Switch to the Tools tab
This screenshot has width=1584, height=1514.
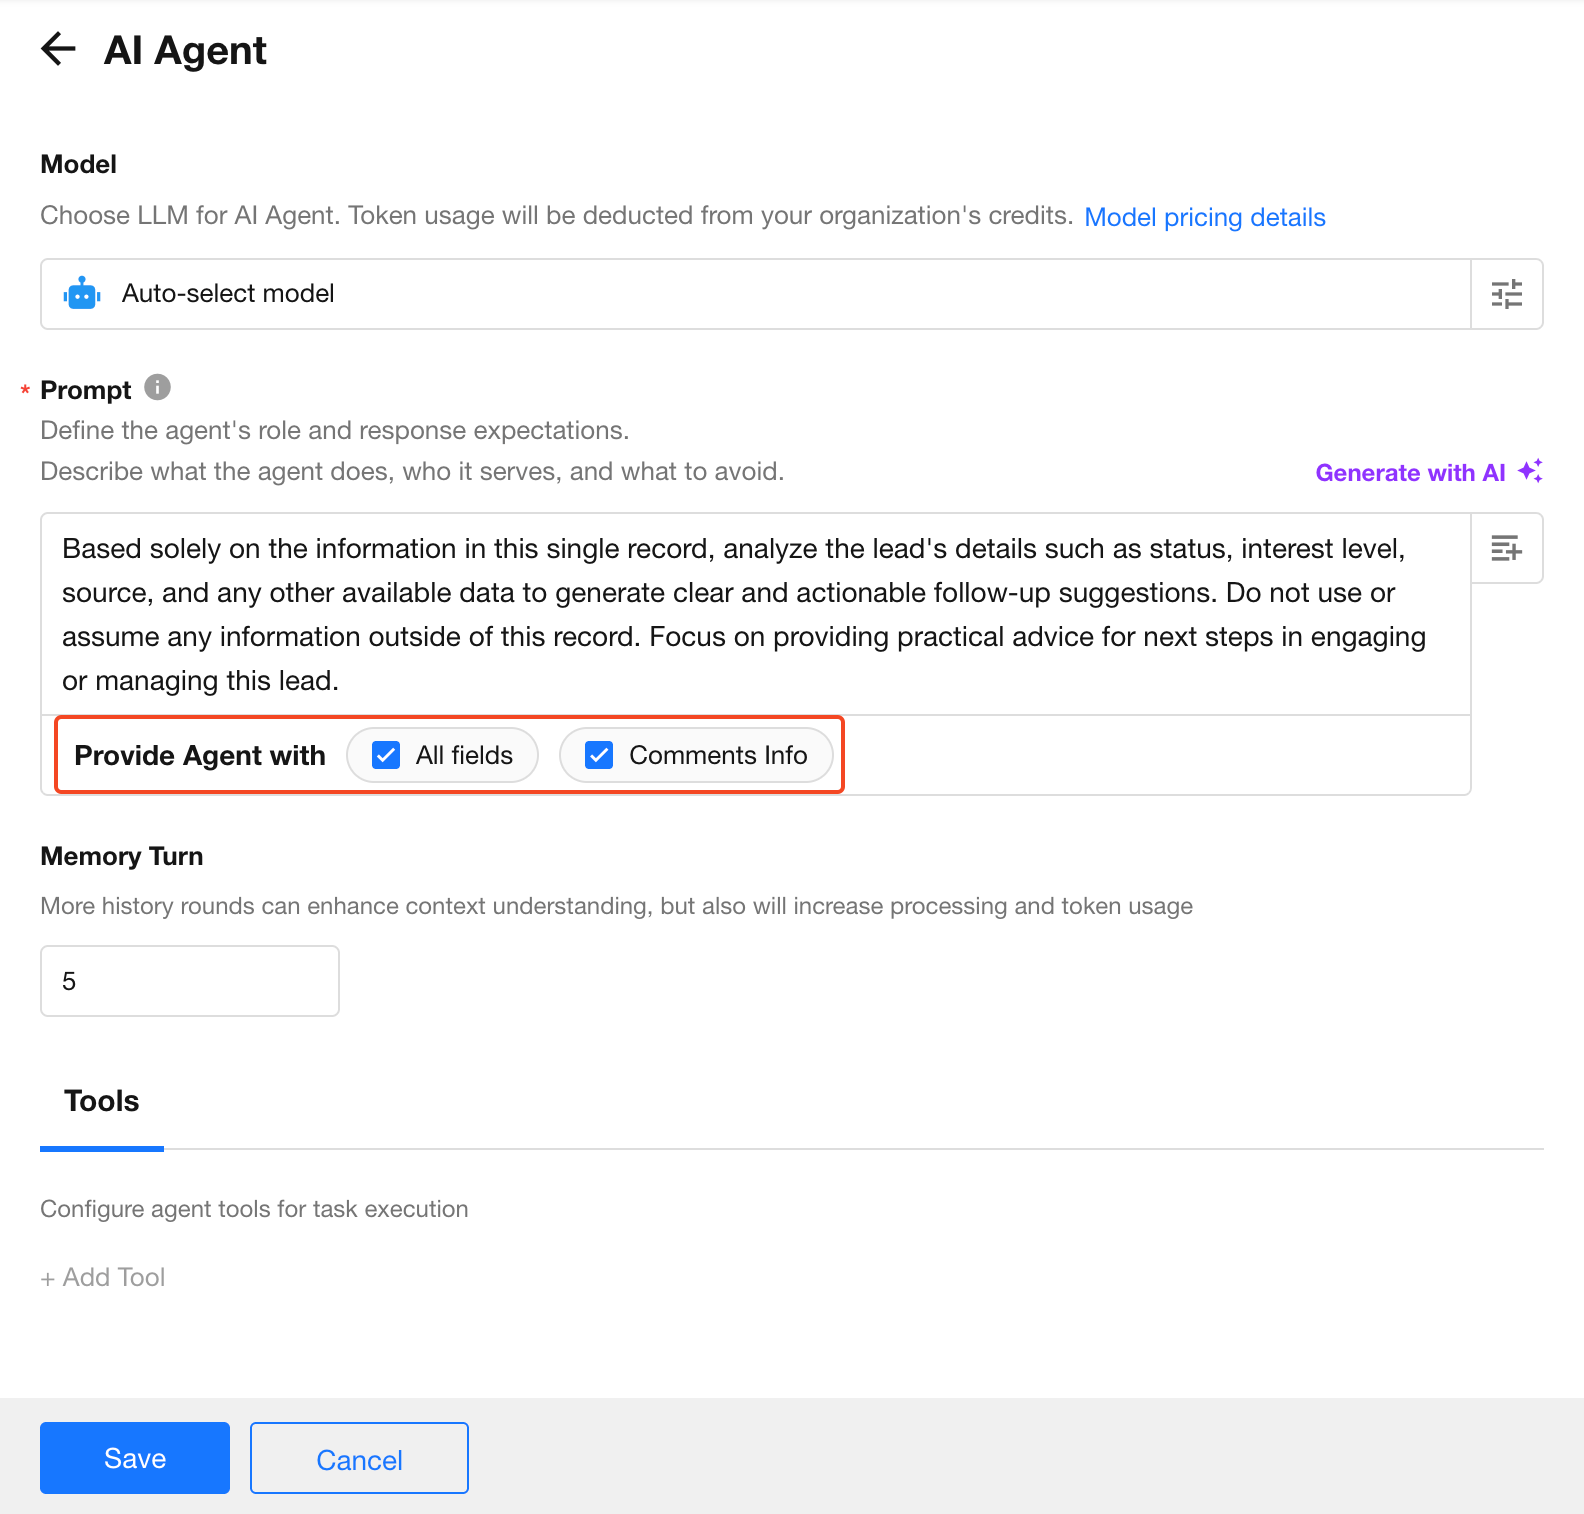[102, 1102]
